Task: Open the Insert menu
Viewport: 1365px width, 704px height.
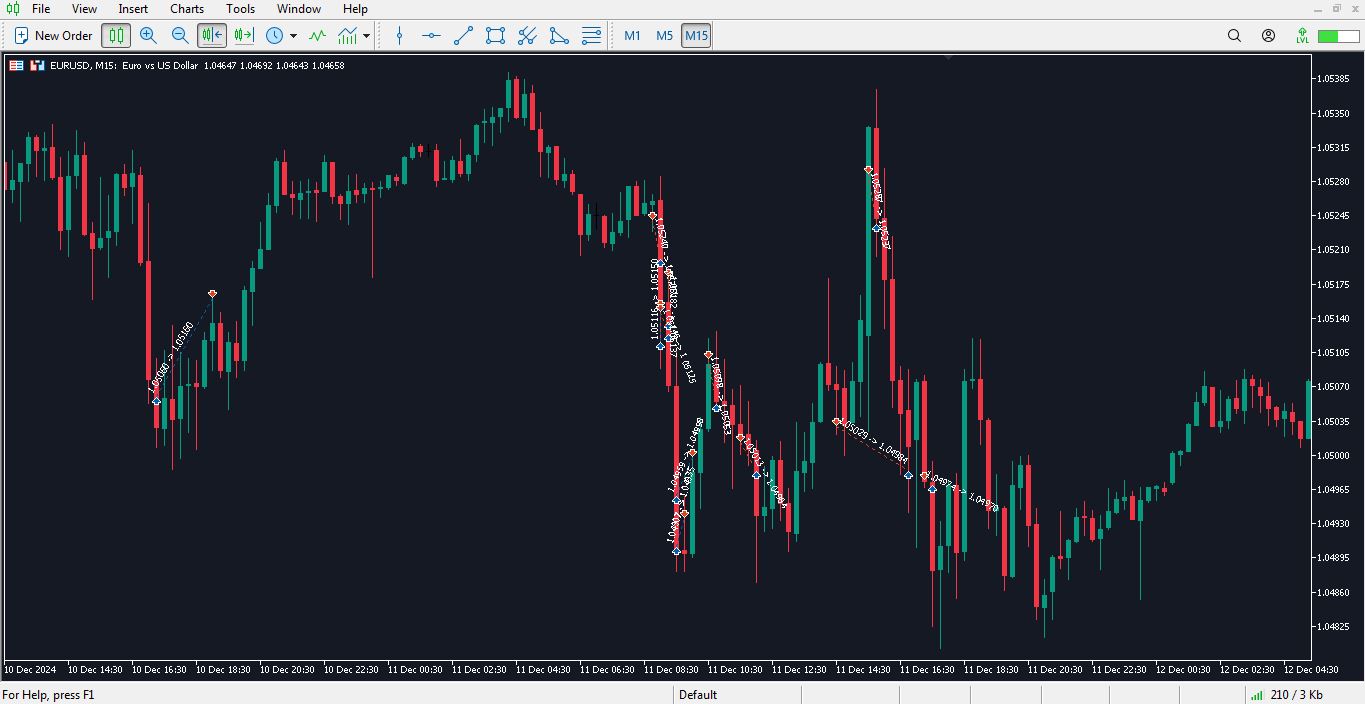Action: click(x=133, y=8)
